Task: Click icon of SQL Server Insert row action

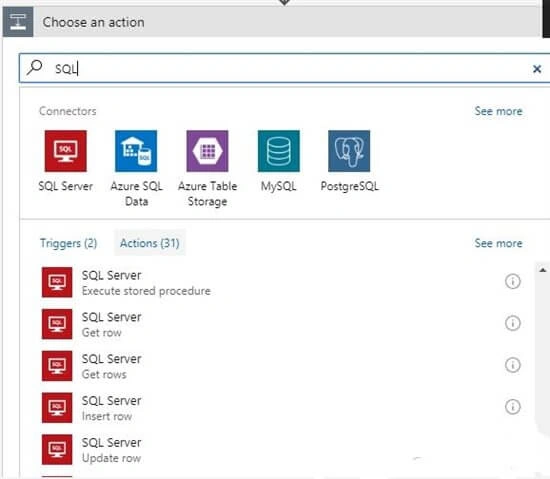Action: click(x=57, y=407)
